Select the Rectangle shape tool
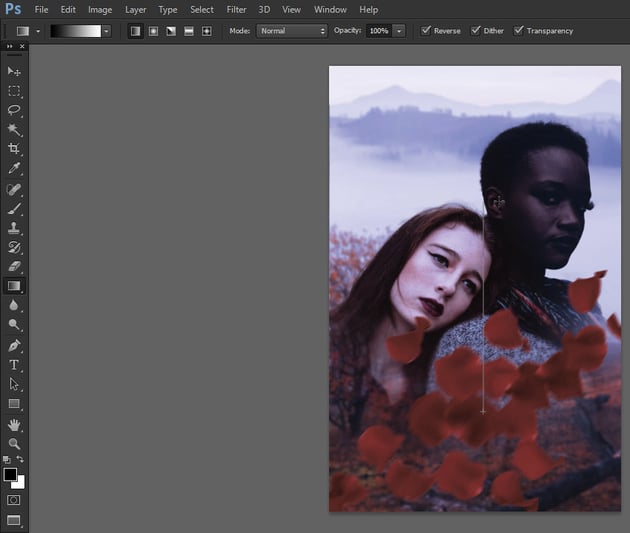Screen dimensions: 630x533 pos(14,404)
